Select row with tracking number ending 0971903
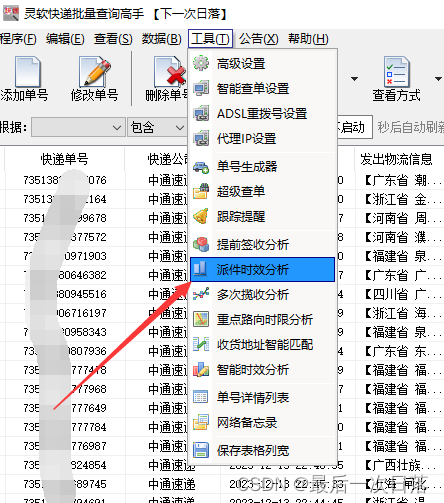The image size is (444, 503). pos(65,256)
